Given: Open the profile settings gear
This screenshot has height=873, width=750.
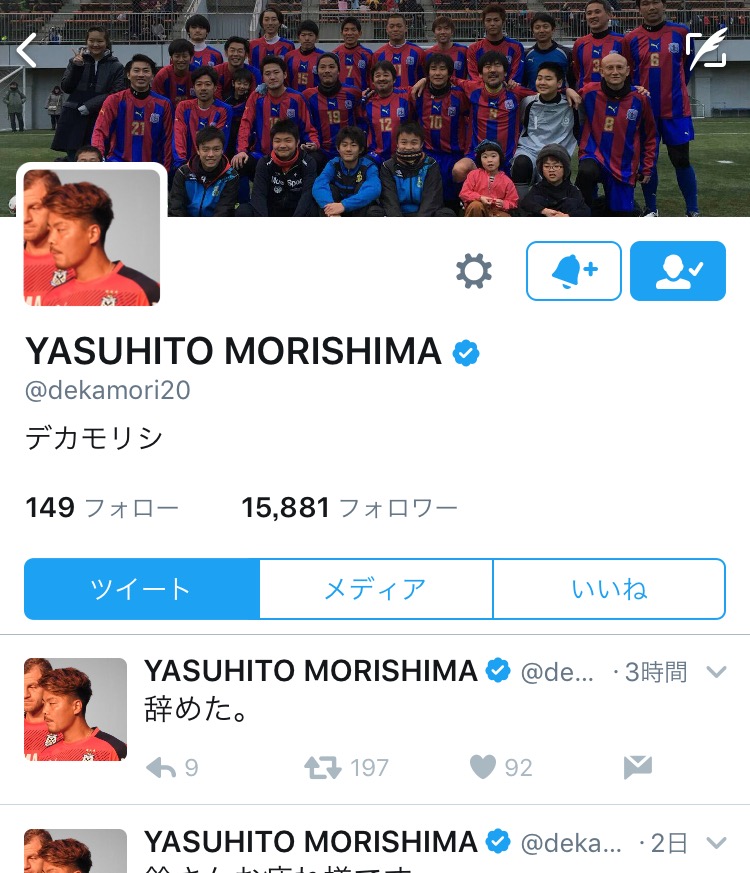Looking at the screenshot, I should (474, 271).
